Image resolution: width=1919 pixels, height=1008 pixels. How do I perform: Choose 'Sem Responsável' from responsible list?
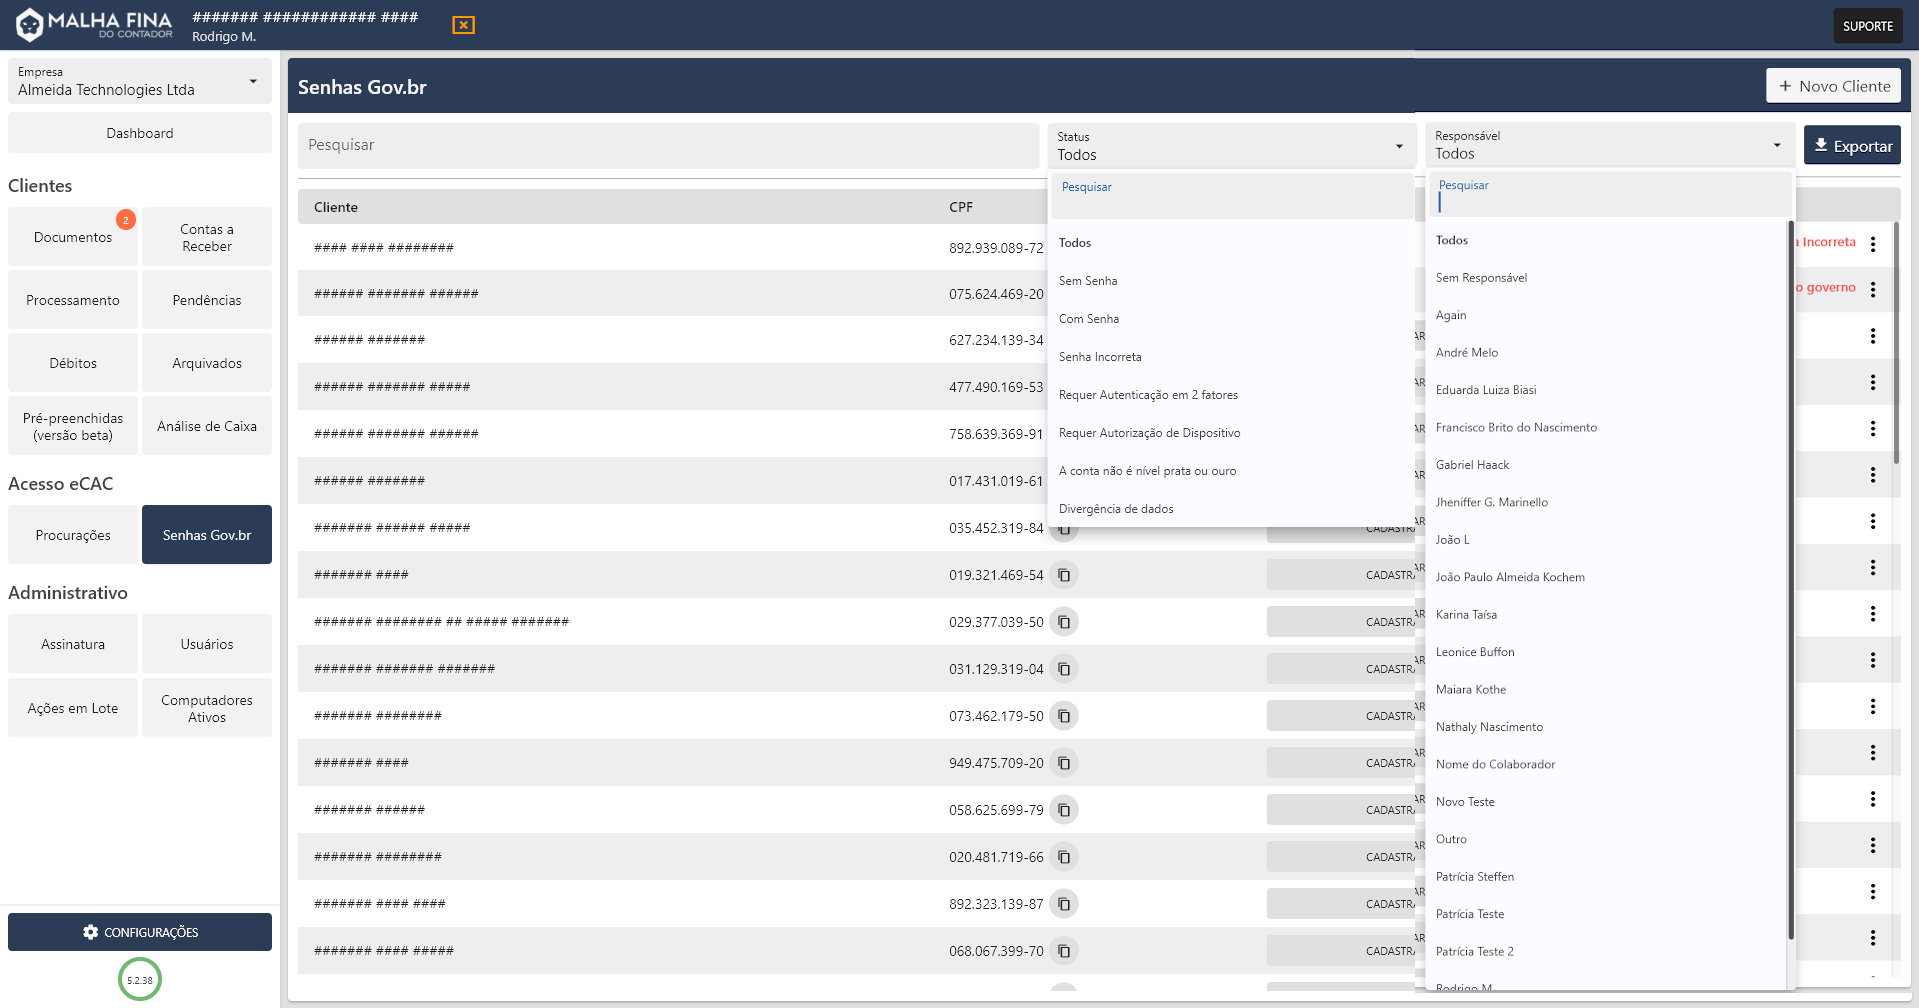point(1481,278)
